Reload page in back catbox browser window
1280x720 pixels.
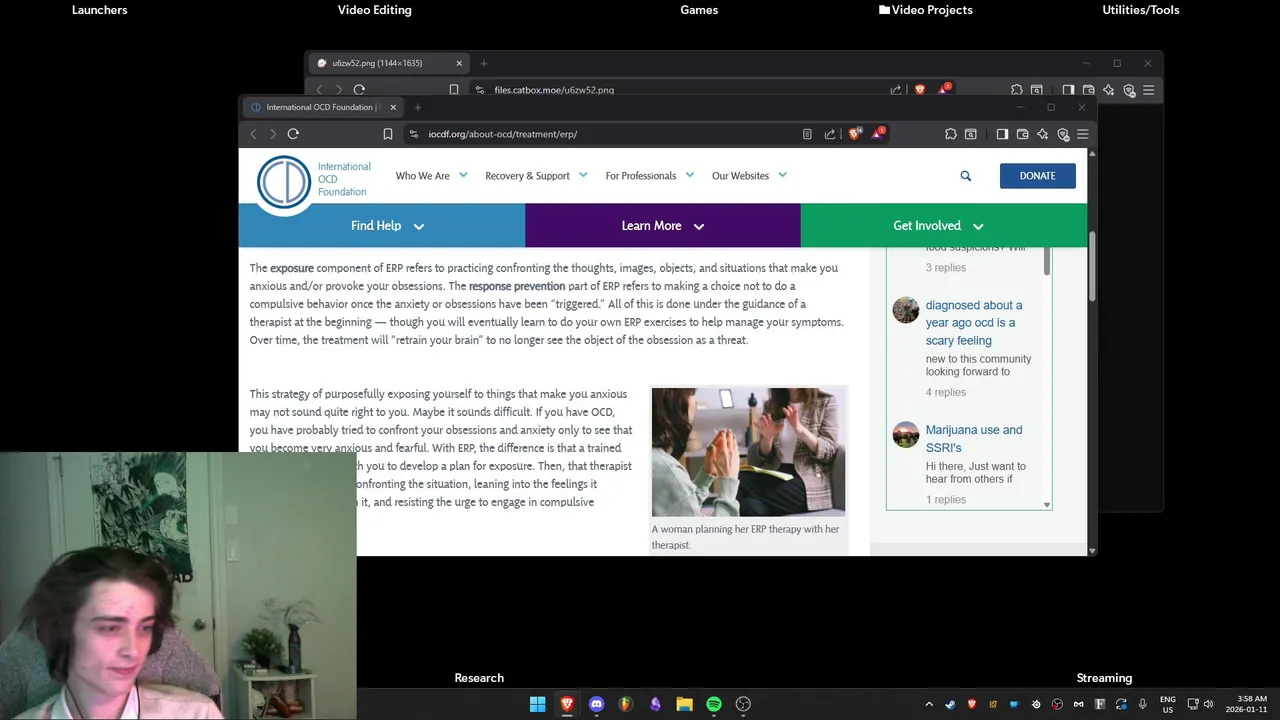click(x=359, y=90)
